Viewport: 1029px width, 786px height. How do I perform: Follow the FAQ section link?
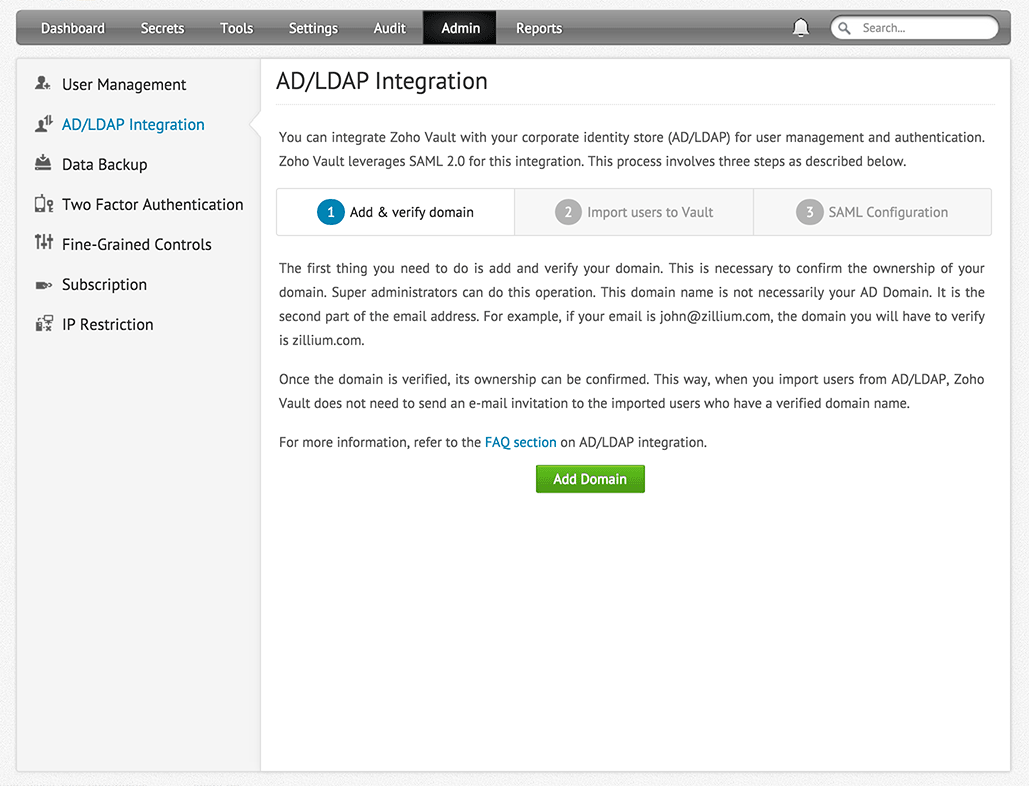[520, 442]
